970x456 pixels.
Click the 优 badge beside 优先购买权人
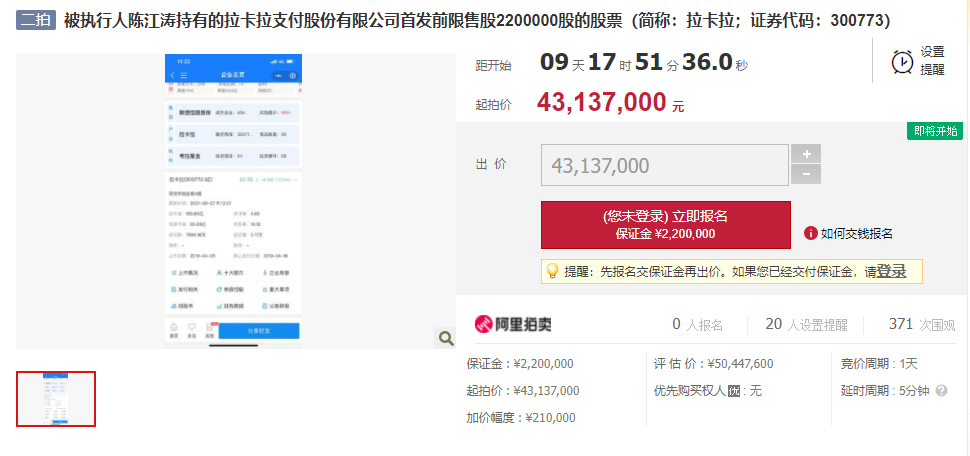(734, 391)
